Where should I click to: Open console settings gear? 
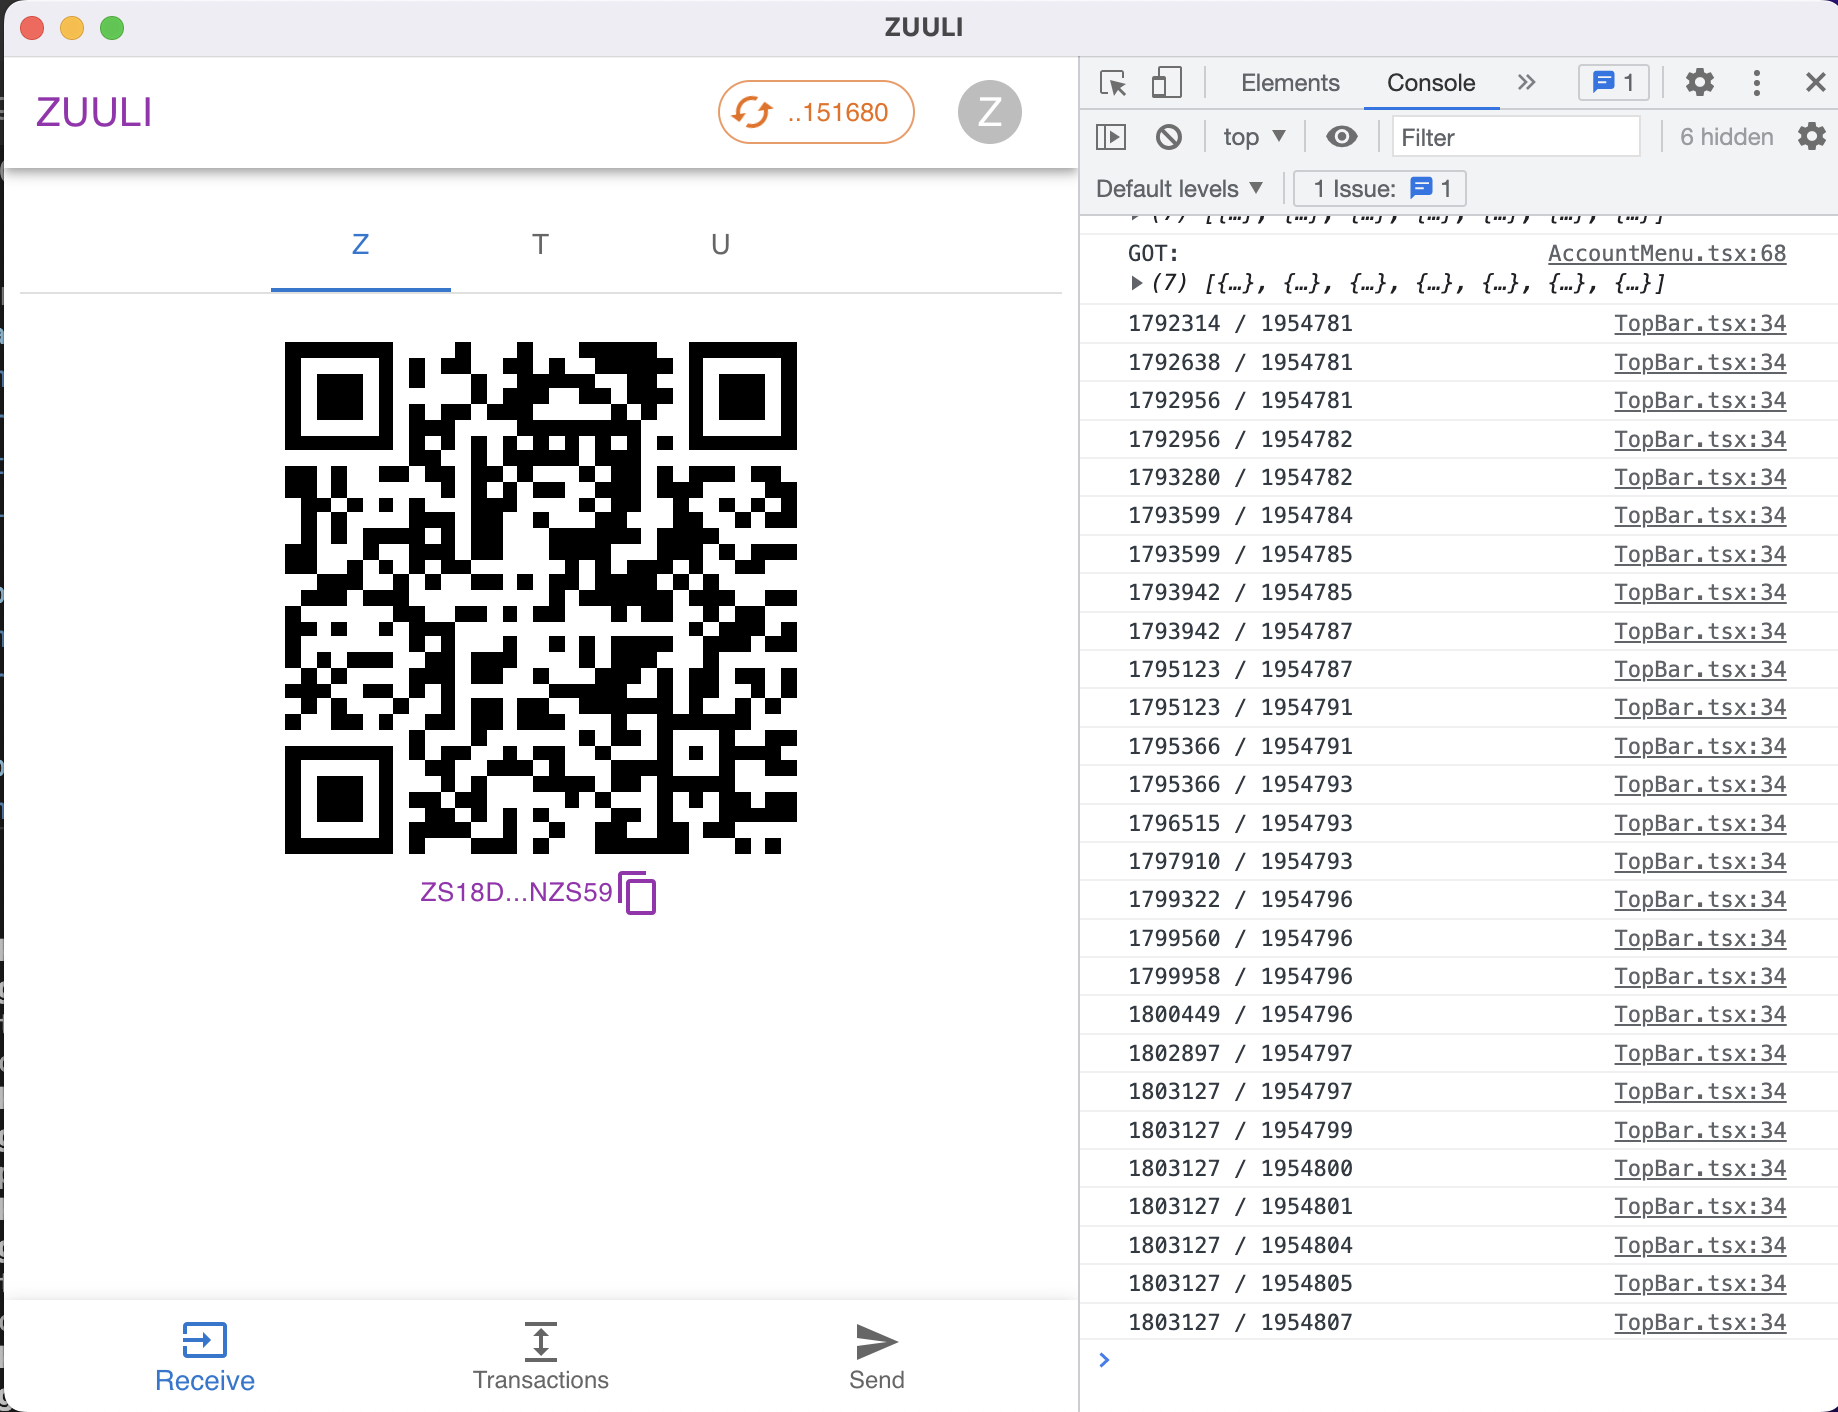[x=1812, y=137]
